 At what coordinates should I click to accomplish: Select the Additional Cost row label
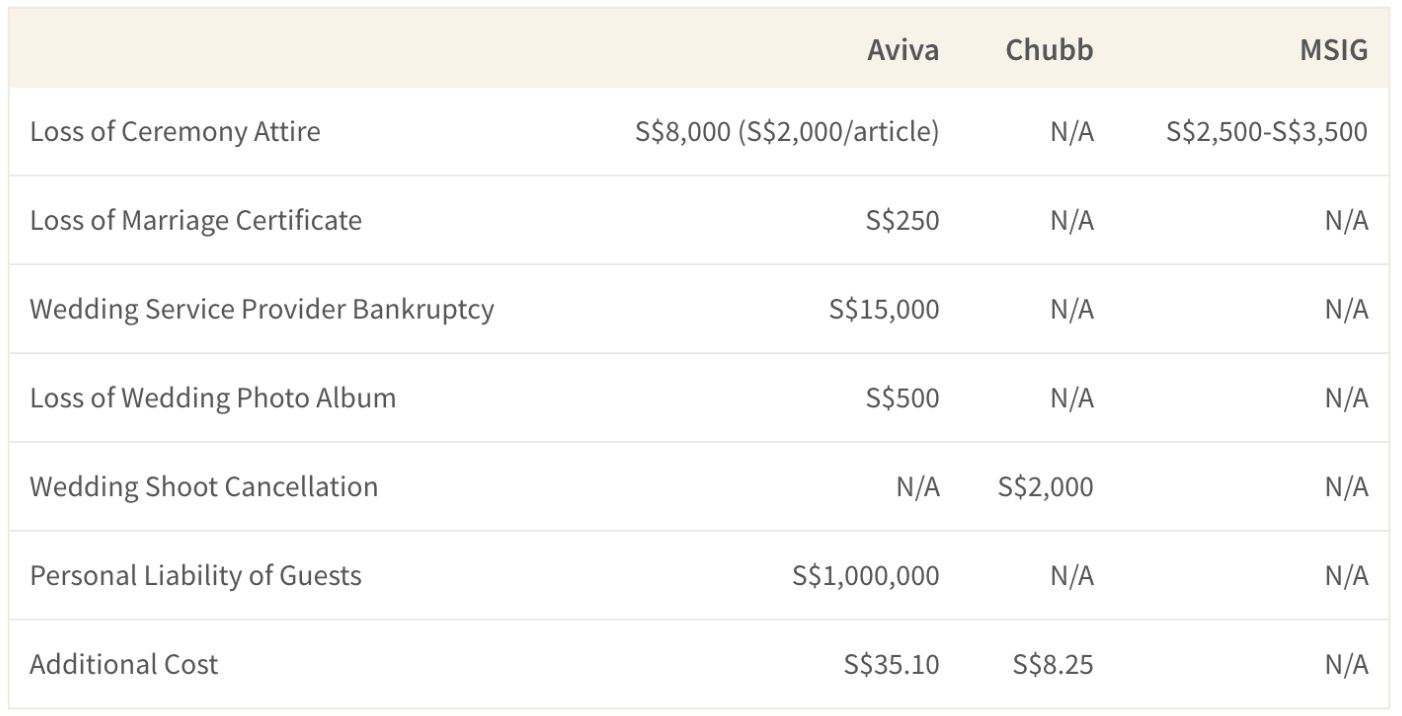[124, 665]
